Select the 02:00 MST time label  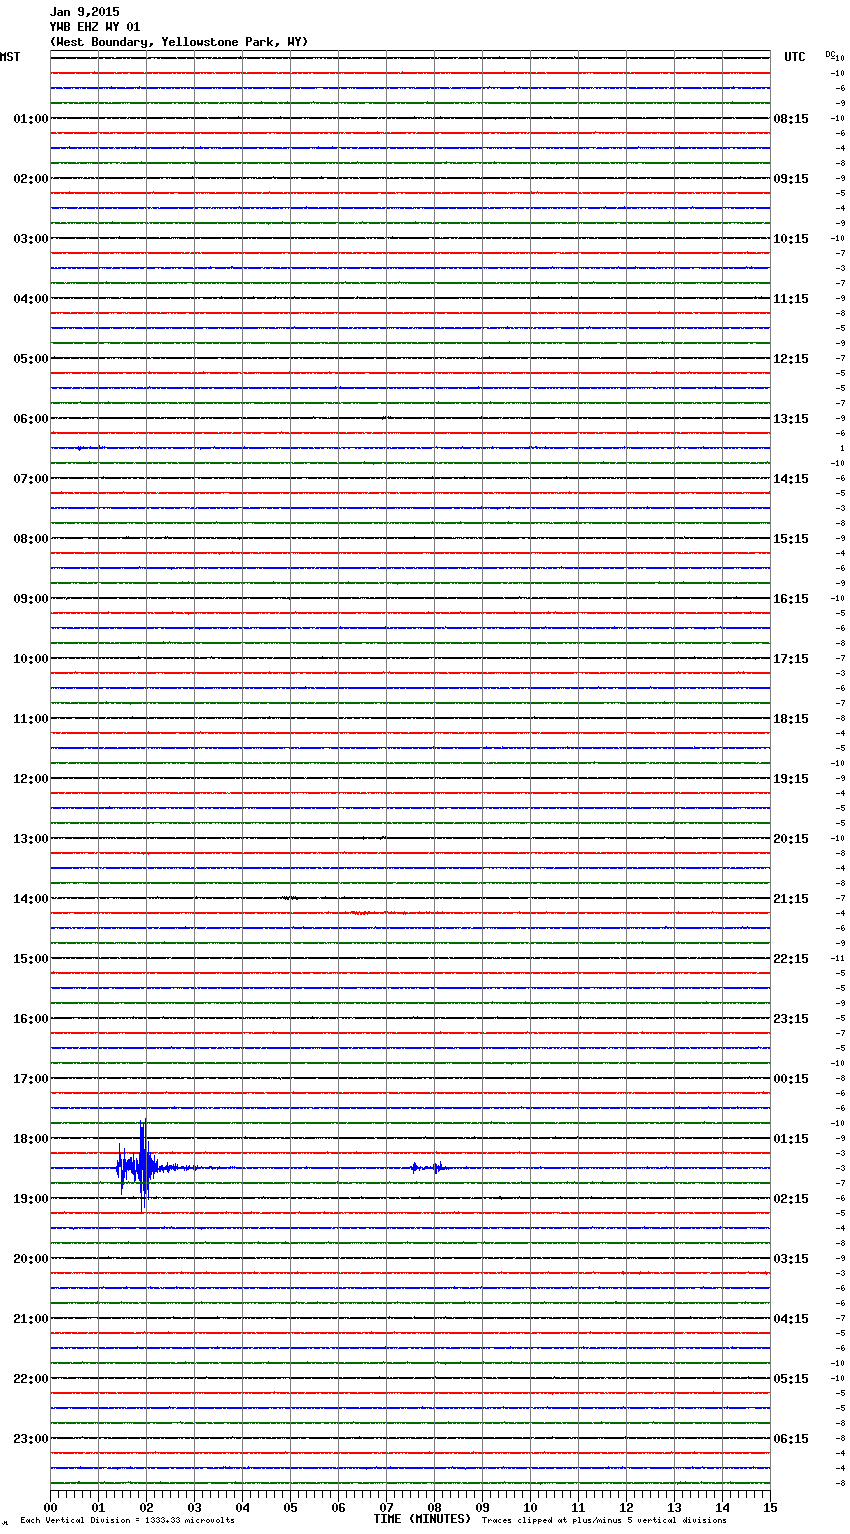click(x=31, y=179)
